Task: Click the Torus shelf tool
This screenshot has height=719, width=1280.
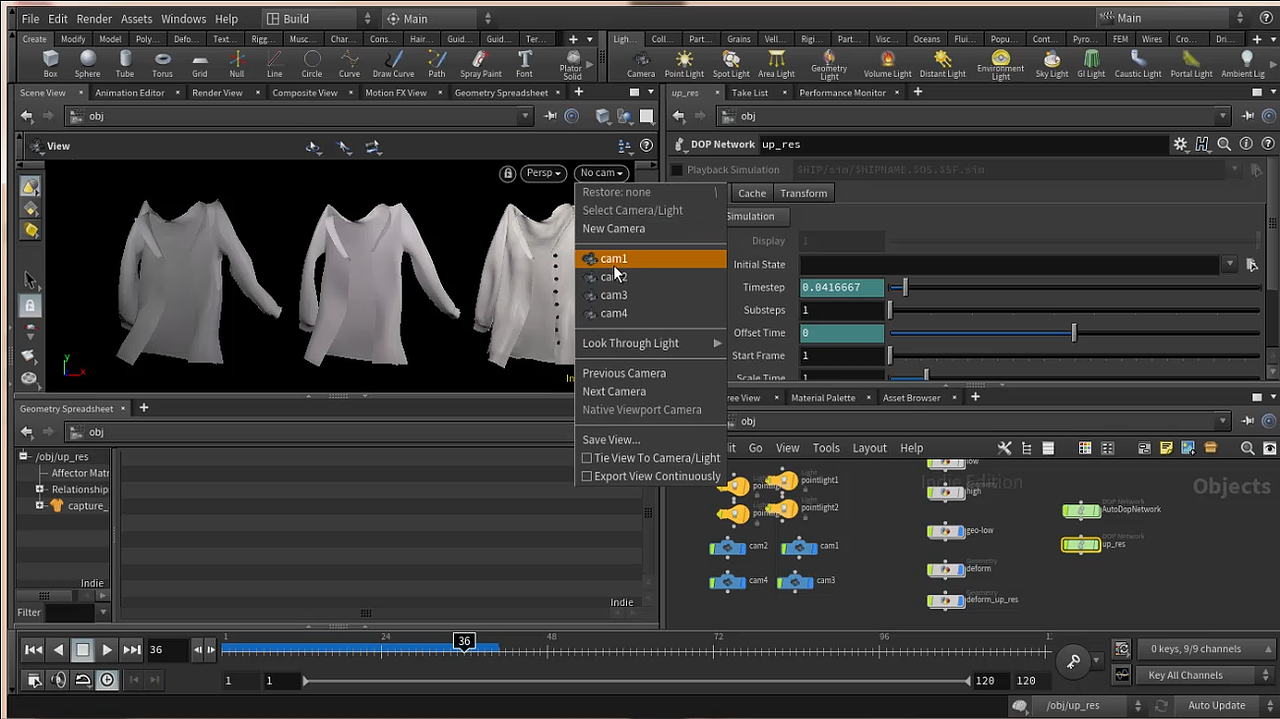Action: tap(162, 63)
